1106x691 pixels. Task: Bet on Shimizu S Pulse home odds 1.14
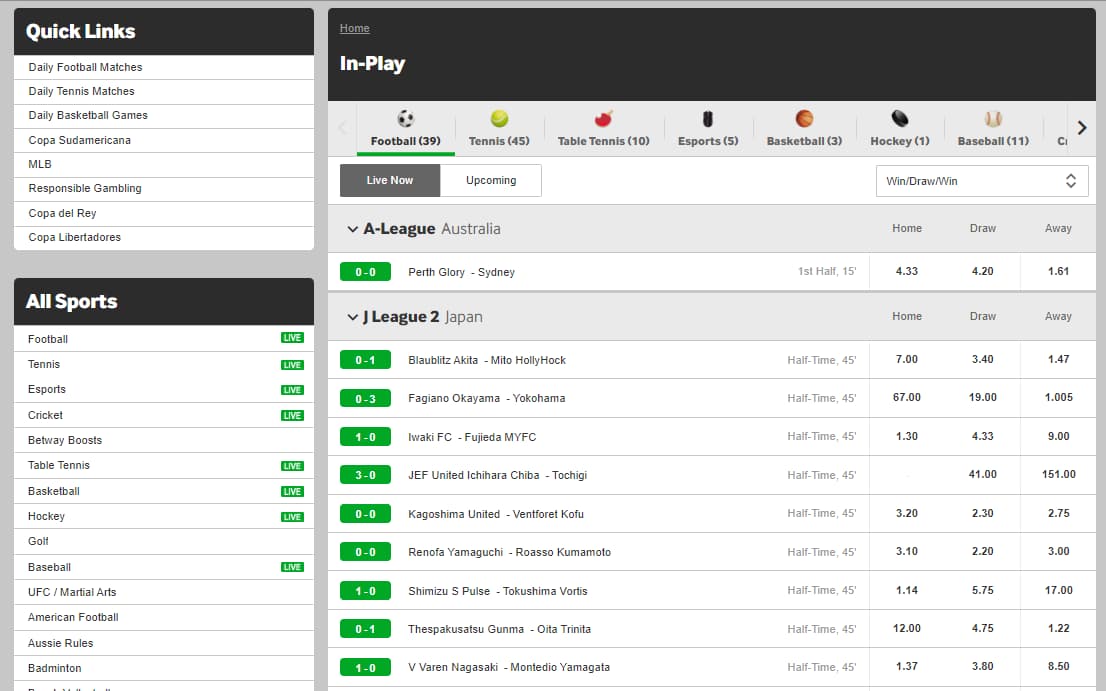[907, 590]
